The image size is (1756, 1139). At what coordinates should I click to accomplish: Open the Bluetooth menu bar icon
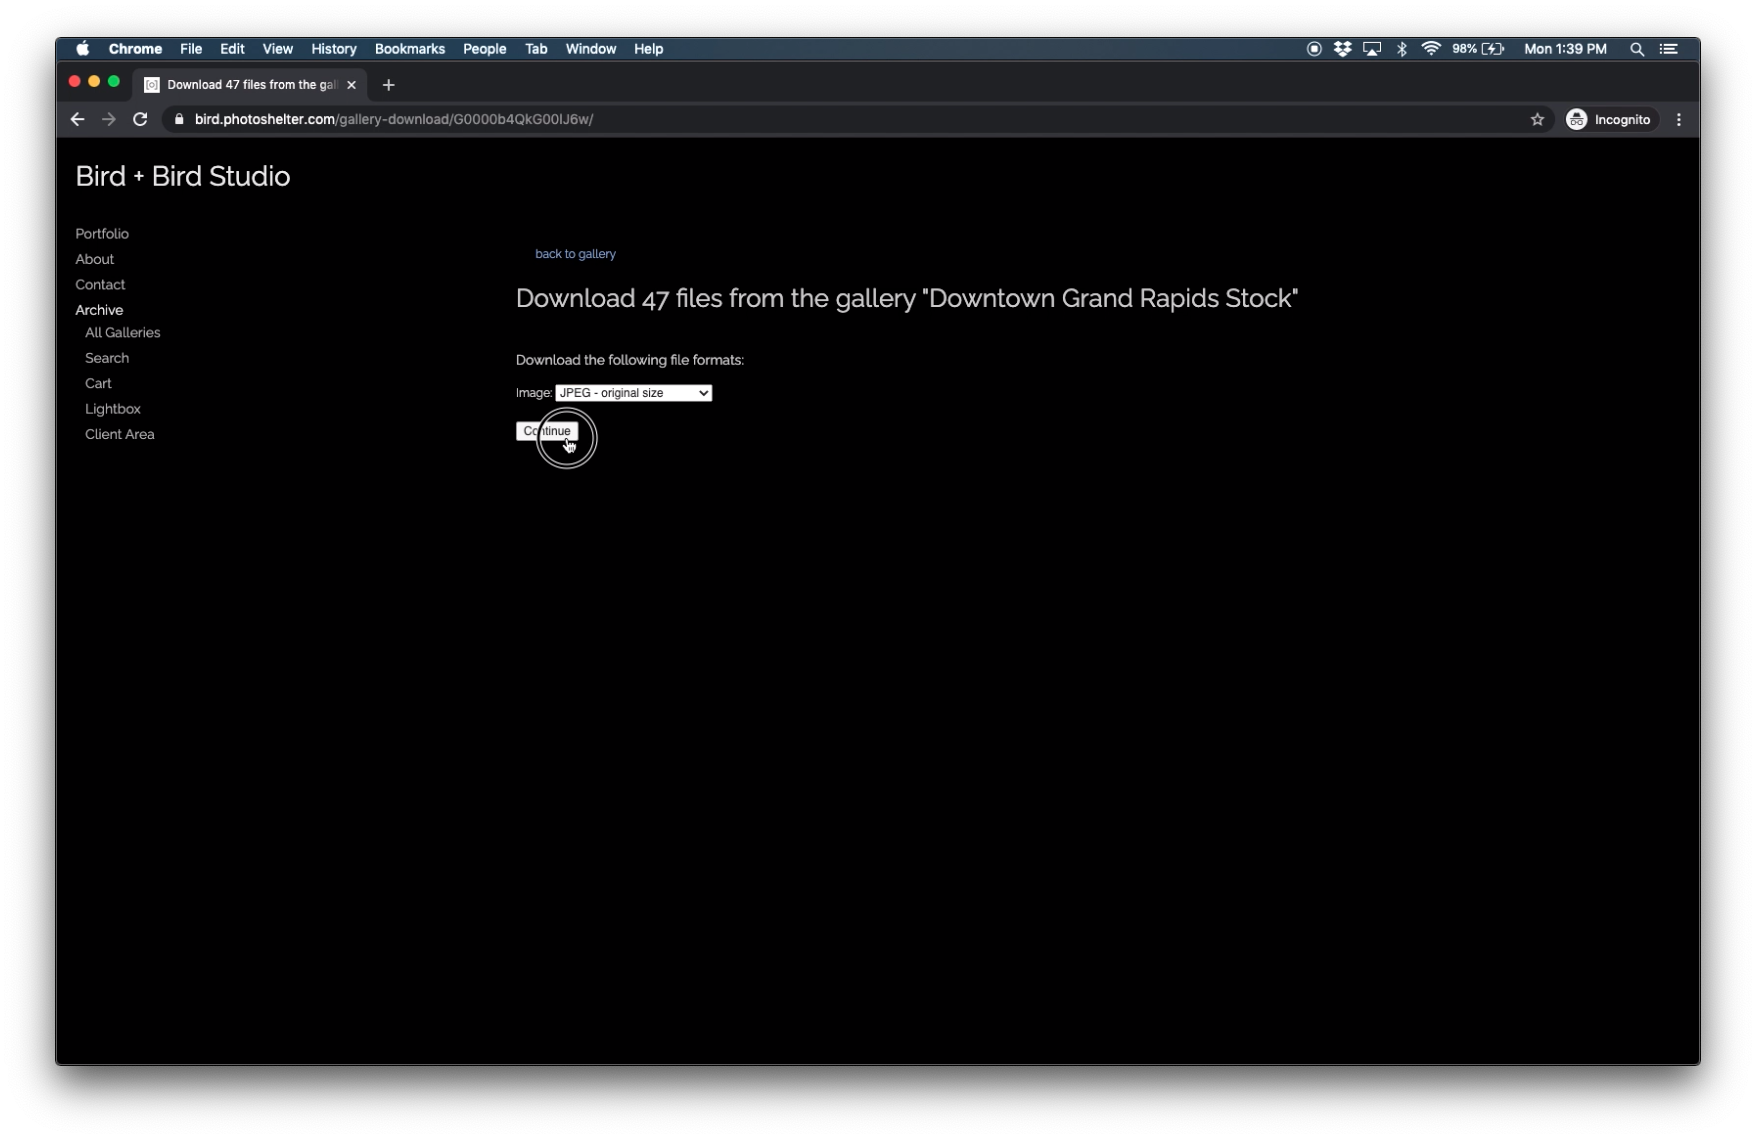coord(1402,49)
